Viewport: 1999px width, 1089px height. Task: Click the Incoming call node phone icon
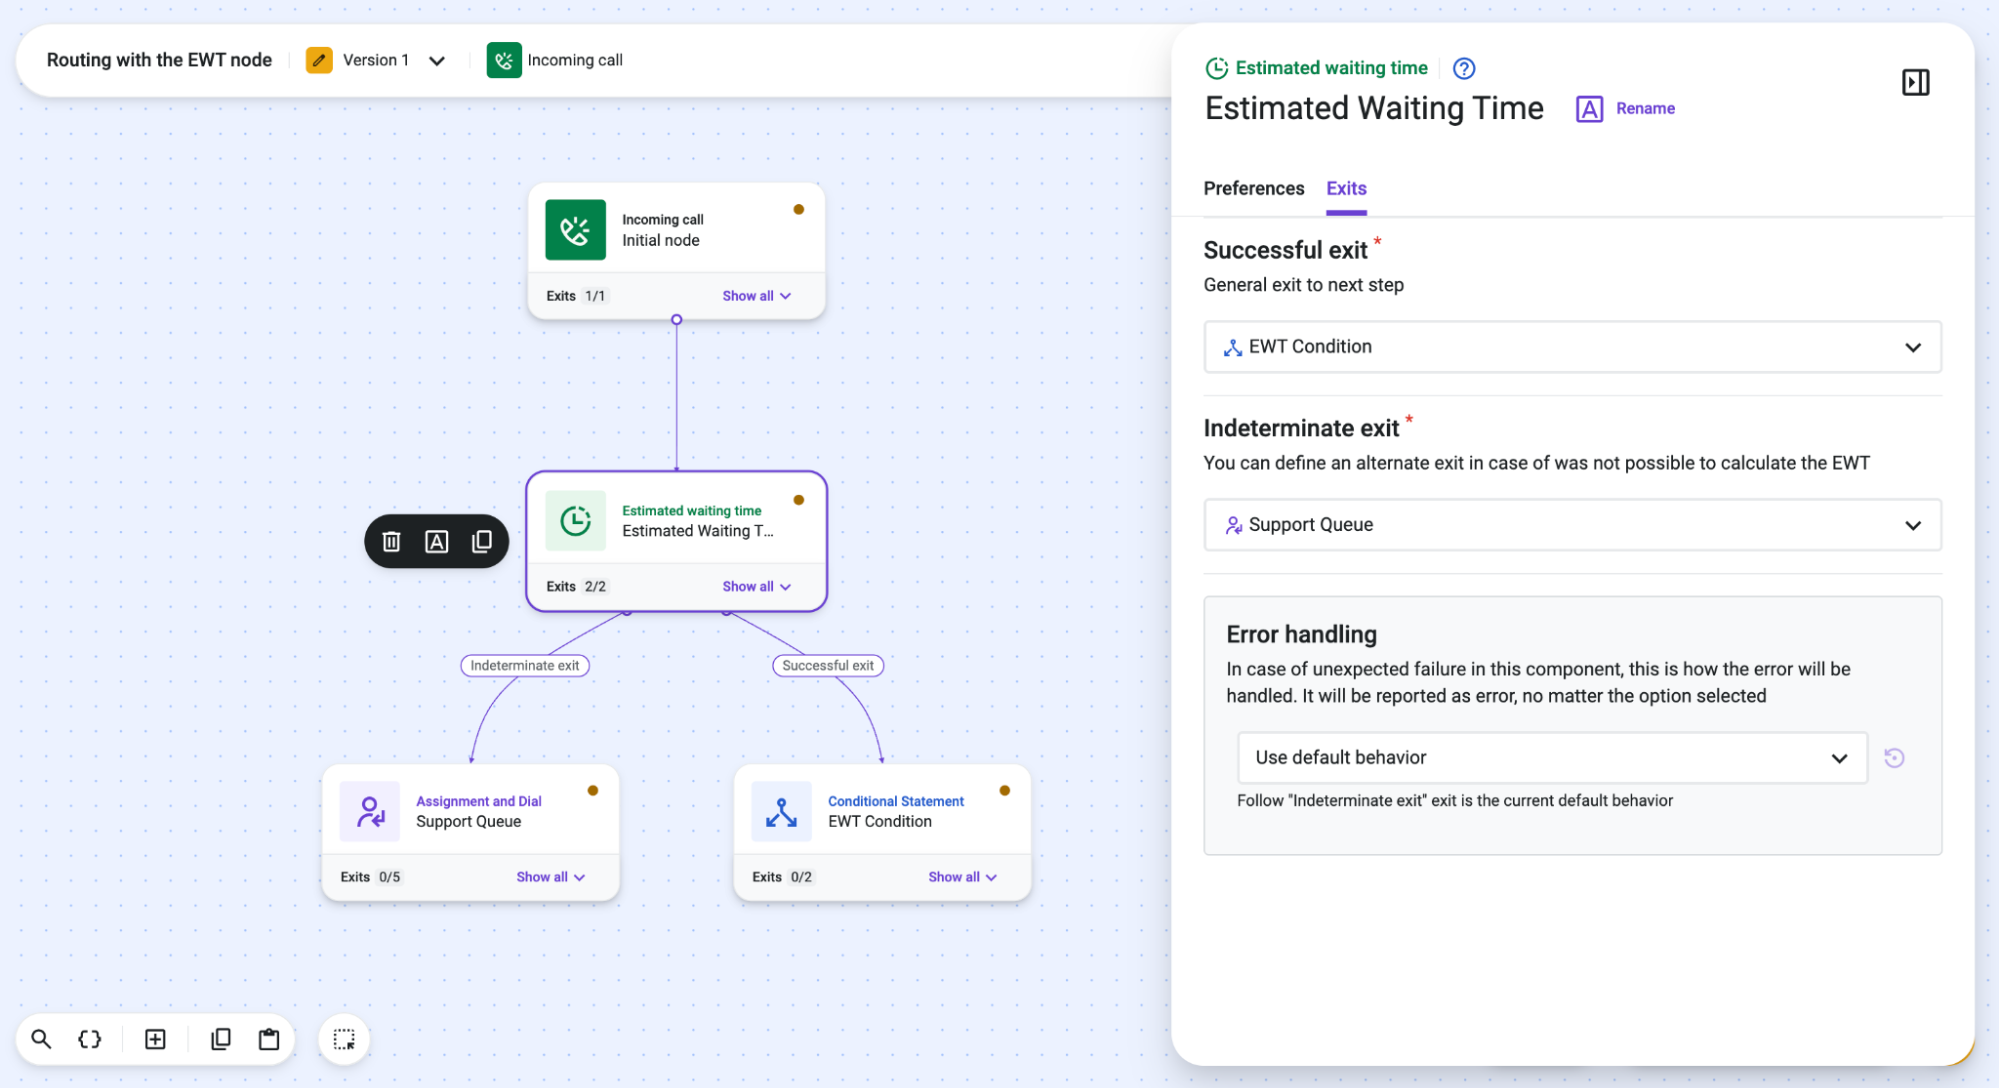(x=575, y=230)
